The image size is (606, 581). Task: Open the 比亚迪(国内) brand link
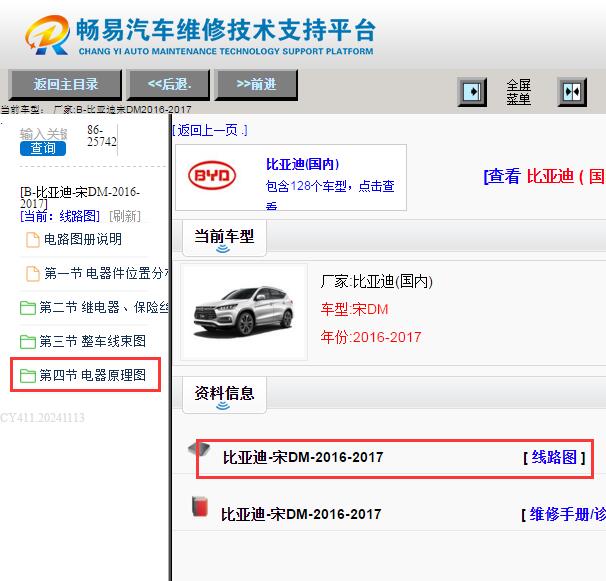302,164
